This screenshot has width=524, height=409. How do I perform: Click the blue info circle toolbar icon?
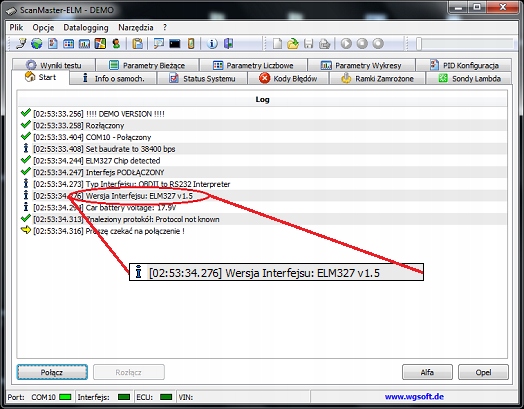(x=212, y=43)
